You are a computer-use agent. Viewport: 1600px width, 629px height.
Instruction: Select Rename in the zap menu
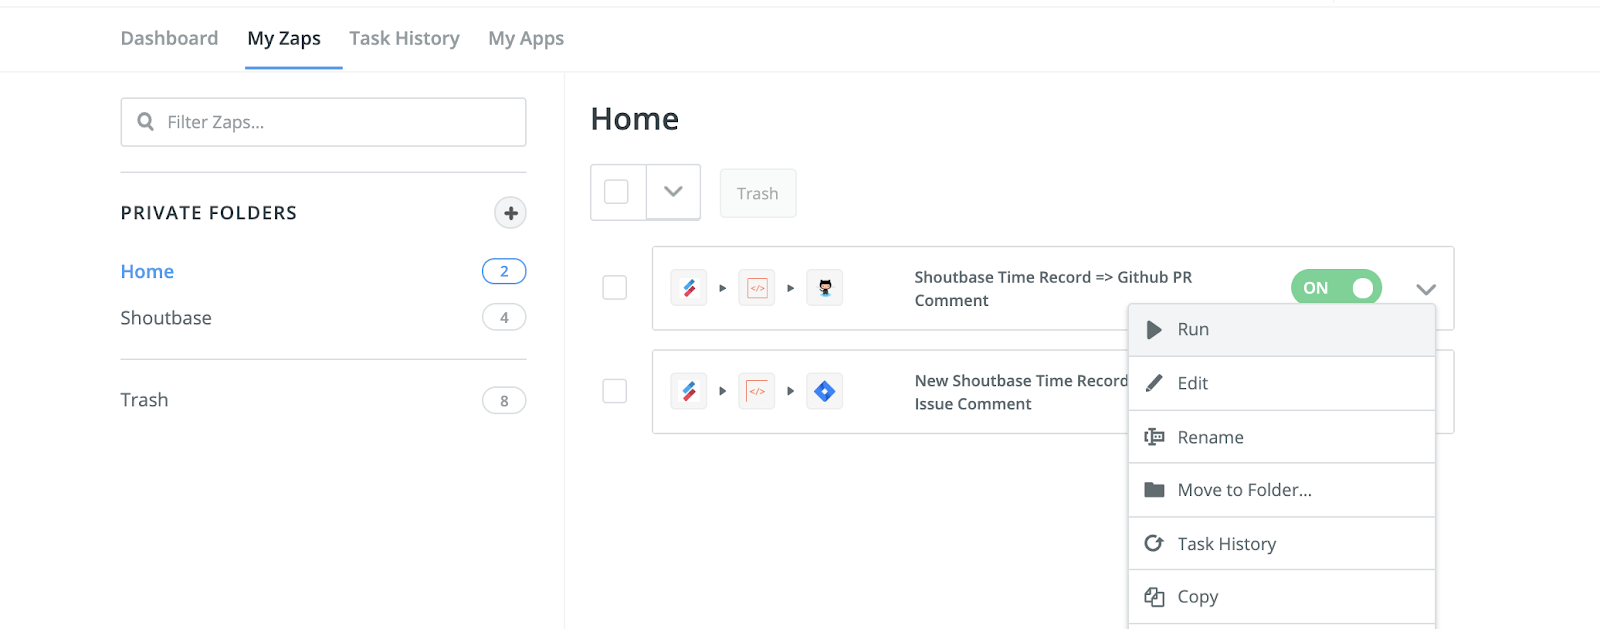pos(1282,437)
